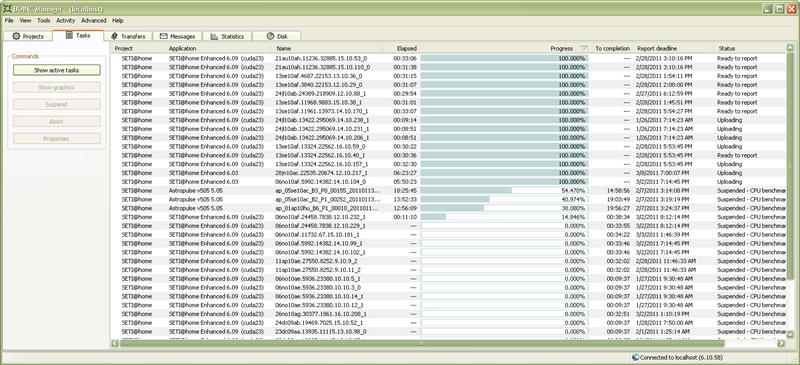Click the Statistics tab chart icon
This screenshot has height=365, width=800.
pyautogui.click(x=214, y=36)
